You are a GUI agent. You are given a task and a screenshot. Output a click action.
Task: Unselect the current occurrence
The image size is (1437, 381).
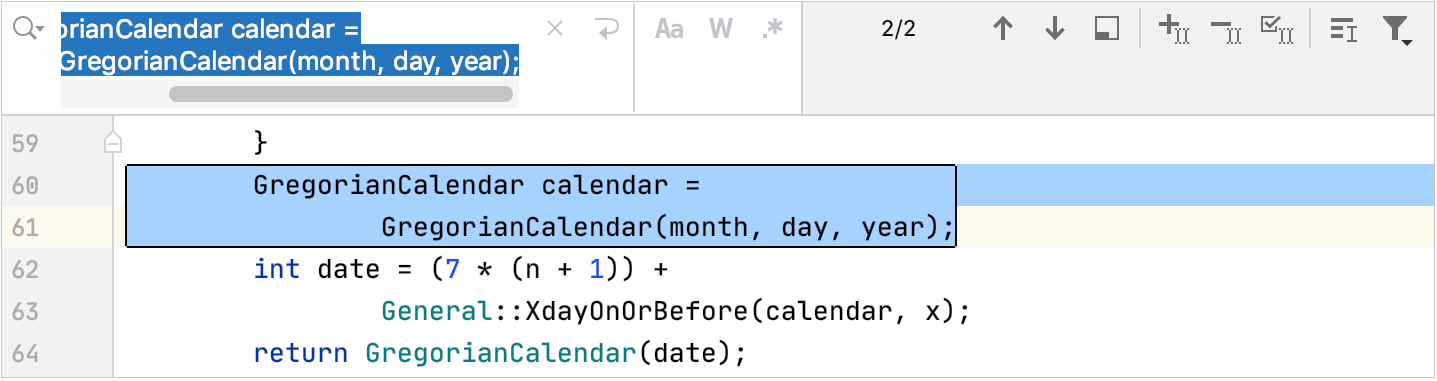pos(1226,30)
